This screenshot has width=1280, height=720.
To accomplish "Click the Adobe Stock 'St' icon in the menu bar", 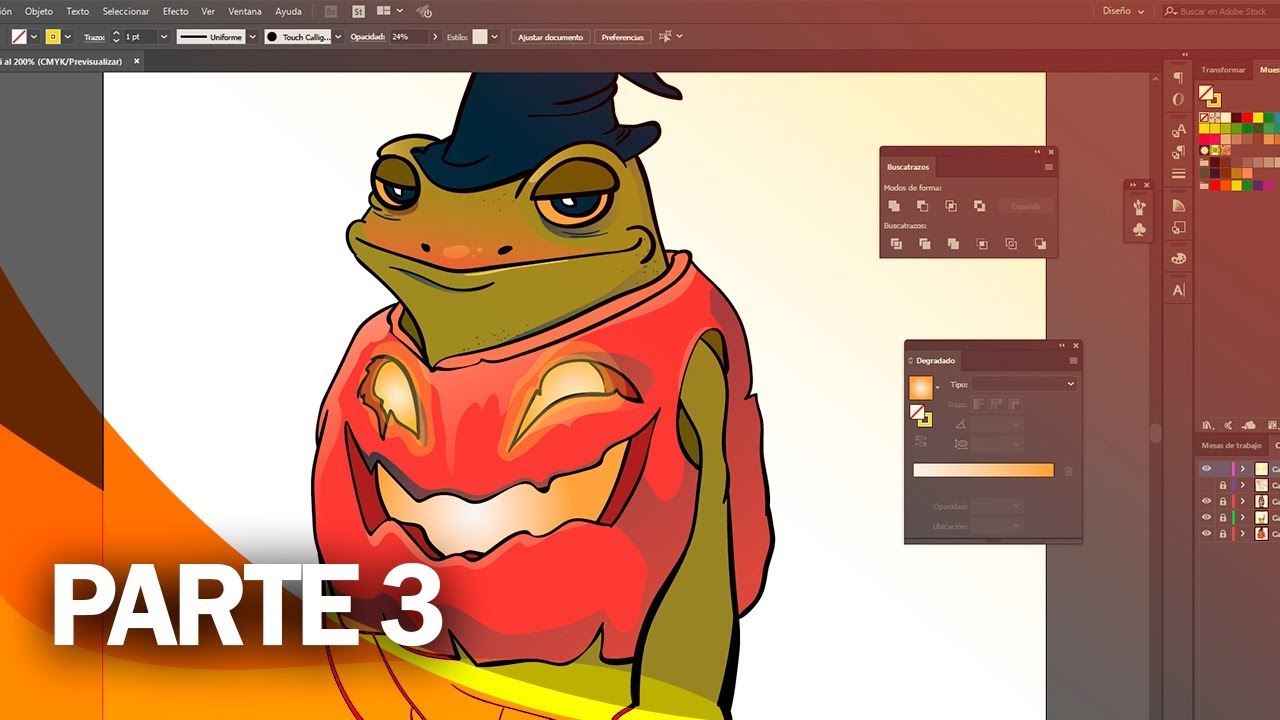I will 359,11.
